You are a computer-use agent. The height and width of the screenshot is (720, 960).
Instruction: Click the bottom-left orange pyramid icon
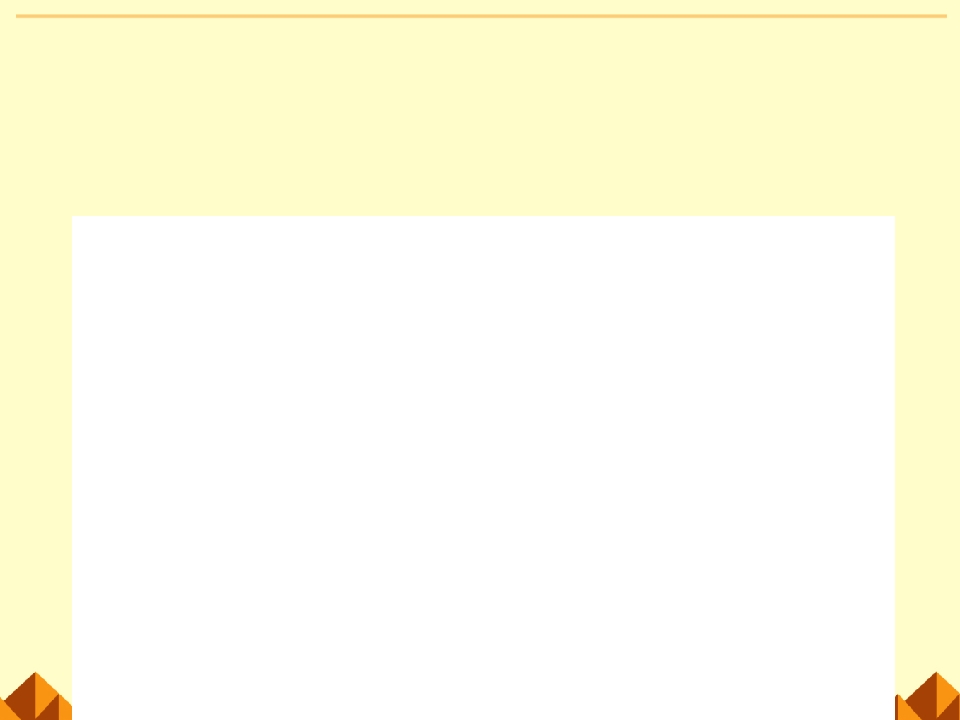[36, 696]
